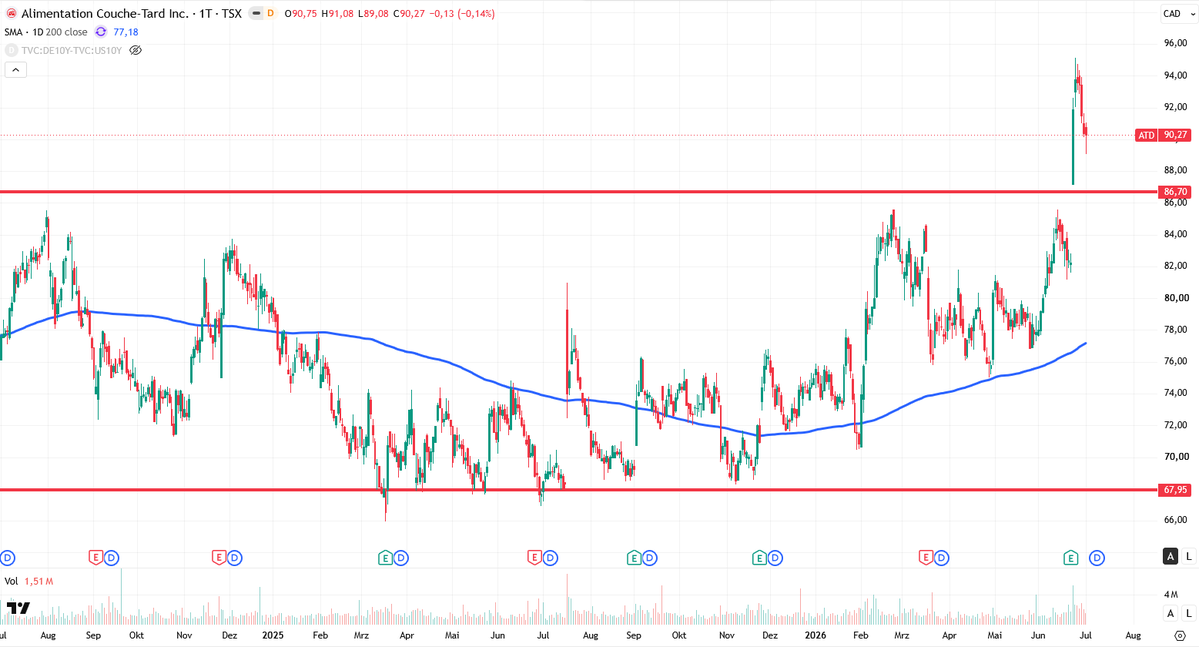Toggle auto scale A on main price pane
This screenshot has height=647, width=1199.
[1170, 556]
